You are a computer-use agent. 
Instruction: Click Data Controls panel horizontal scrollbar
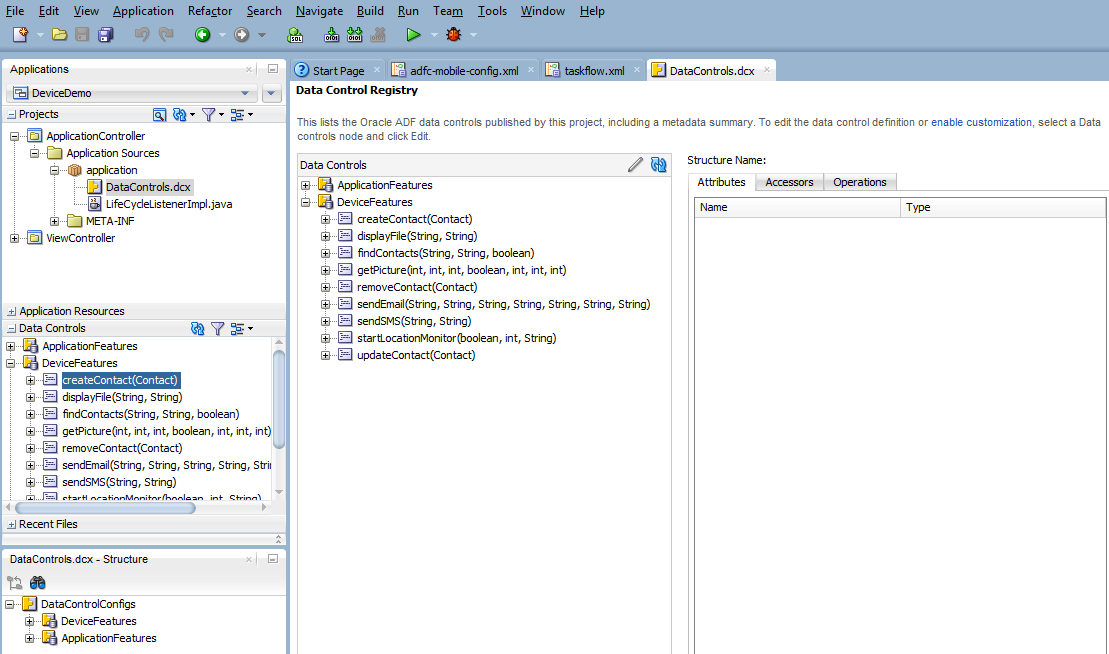(105, 508)
